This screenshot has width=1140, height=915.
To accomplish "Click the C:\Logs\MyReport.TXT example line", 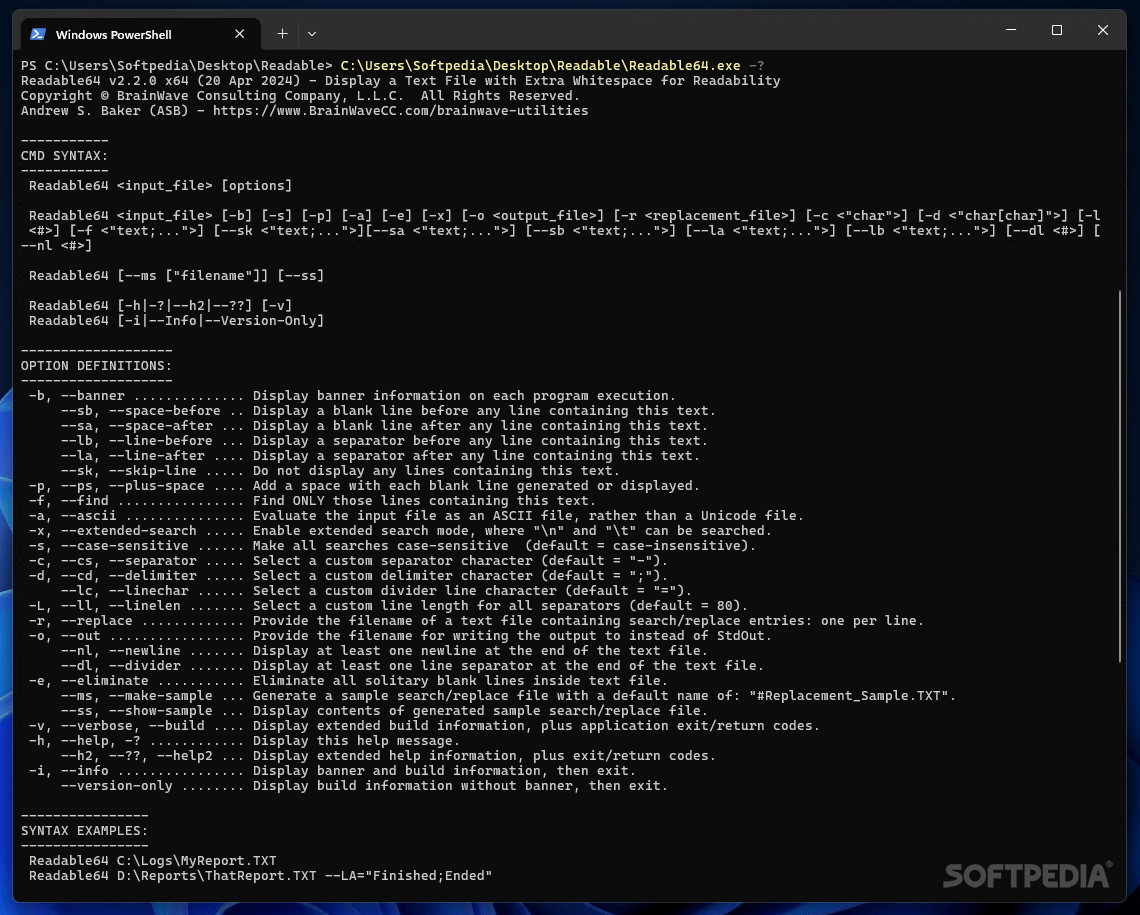I will click(152, 860).
